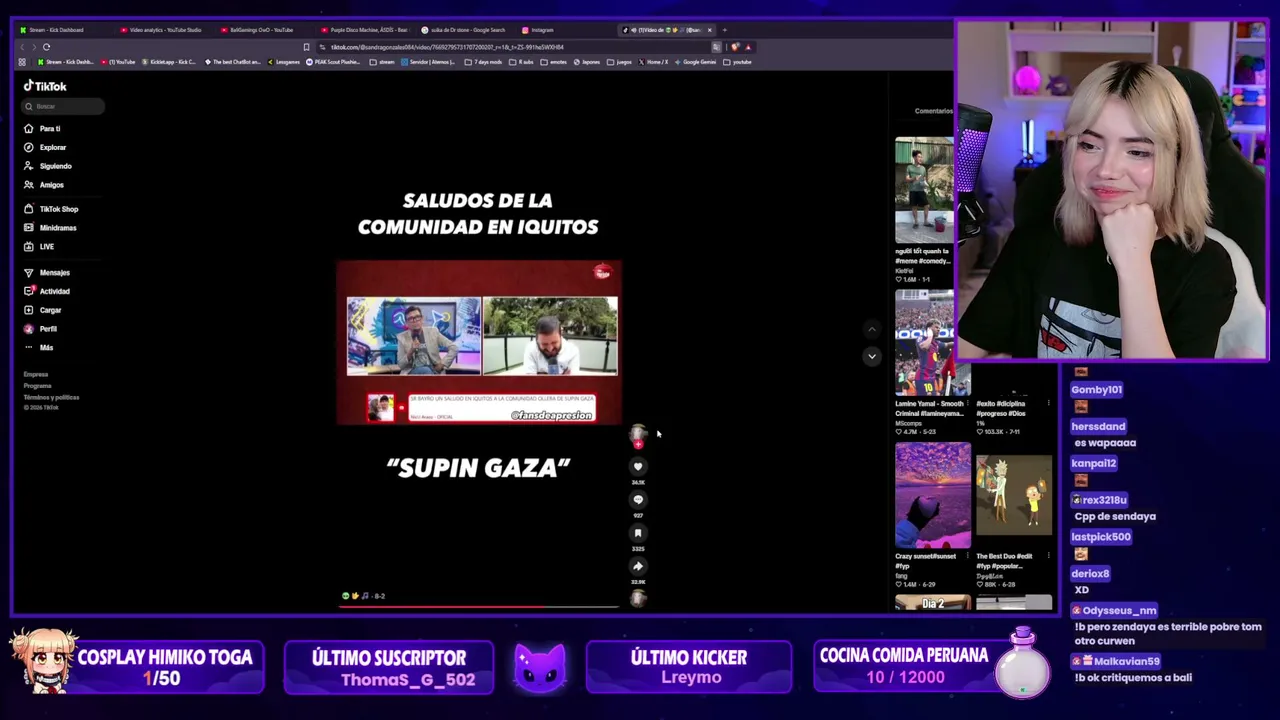Open Empresa footer link
Viewport: 1280px width, 720px height.
point(36,374)
